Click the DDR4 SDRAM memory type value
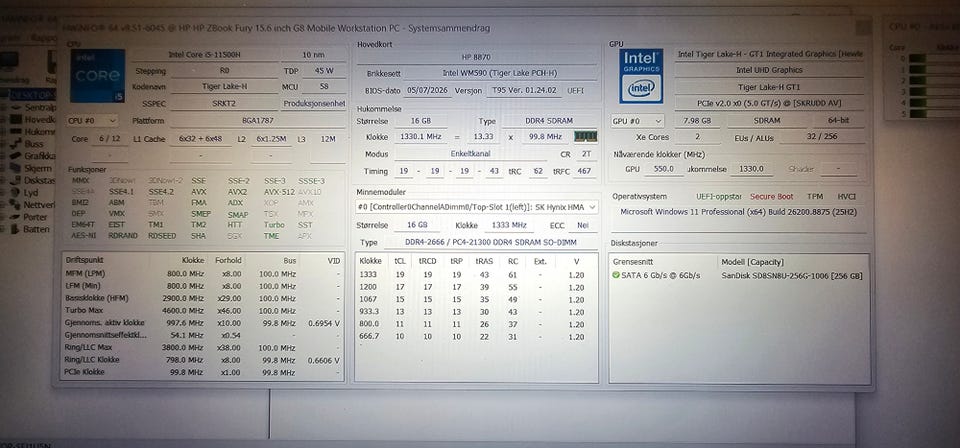This screenshot has width=960, height=448. pyautogui.click(x=549, y=121)
